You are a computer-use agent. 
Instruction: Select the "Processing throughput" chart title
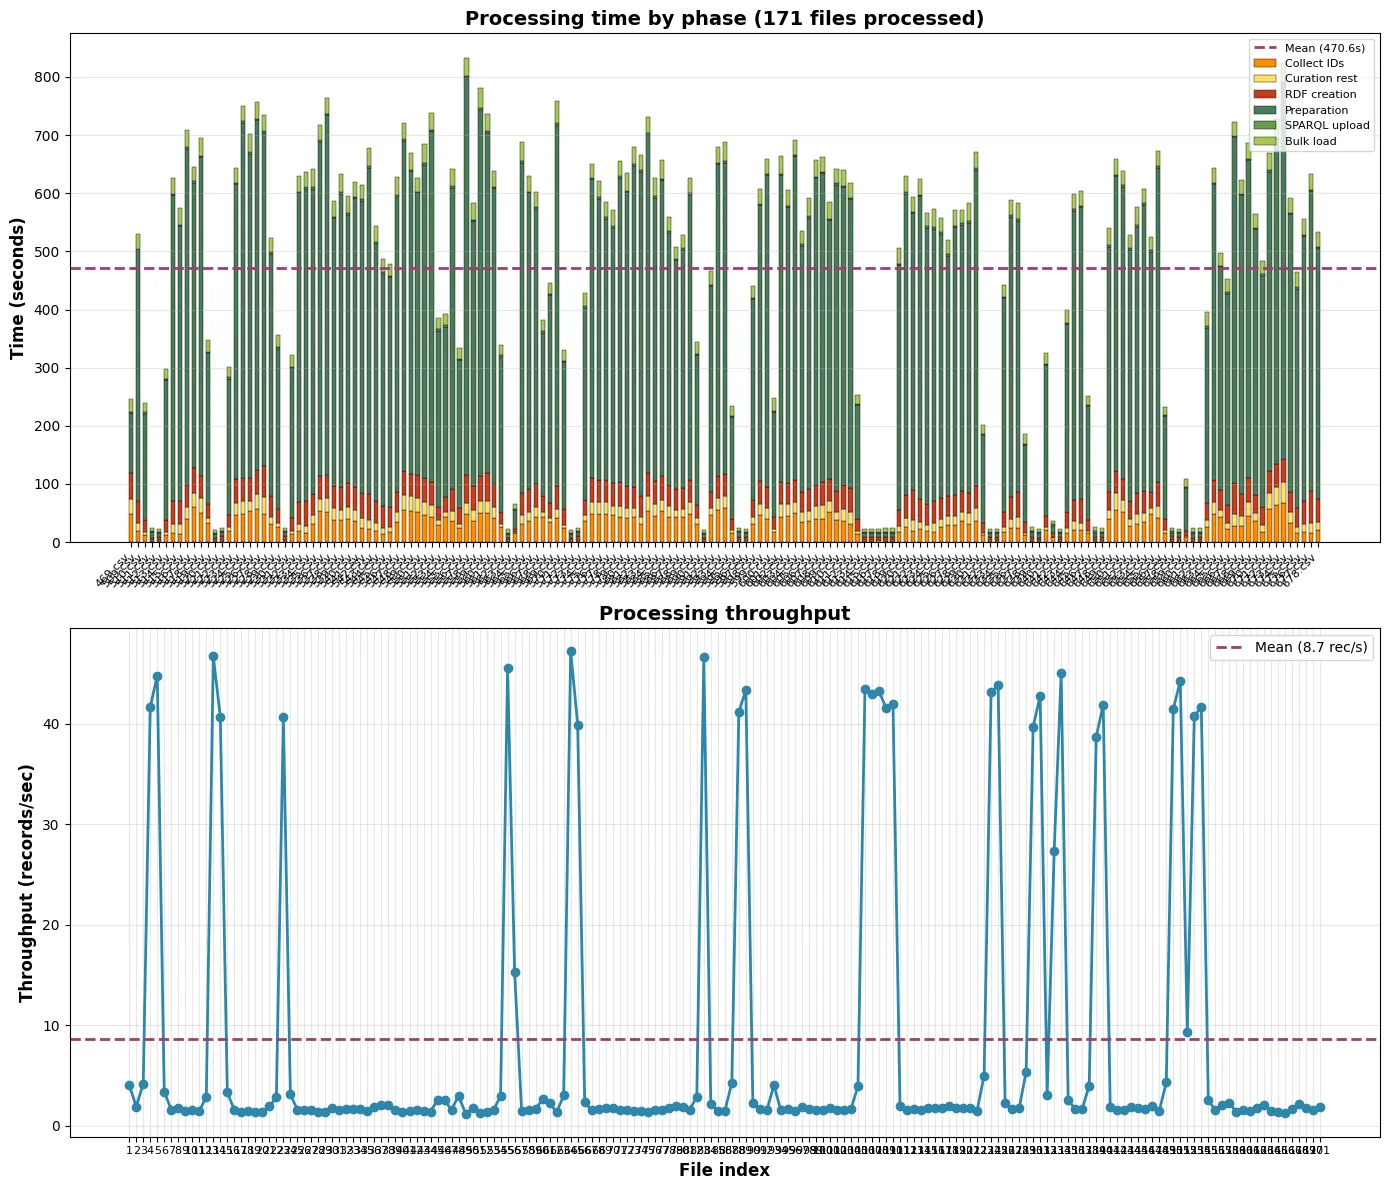coord(724,614)
